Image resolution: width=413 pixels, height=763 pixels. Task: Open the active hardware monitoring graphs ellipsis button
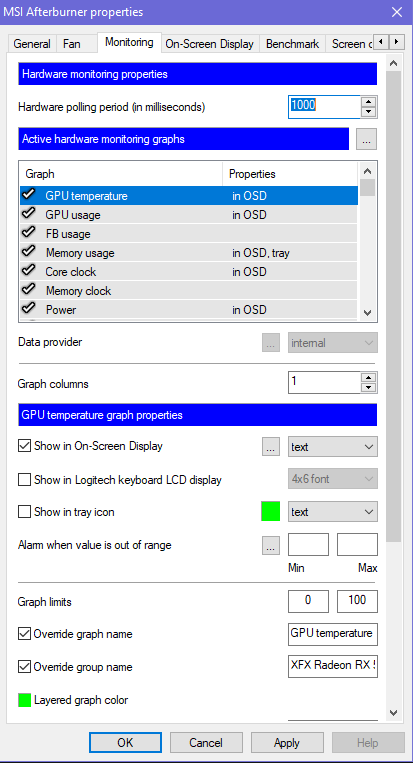tap(367, 139)
